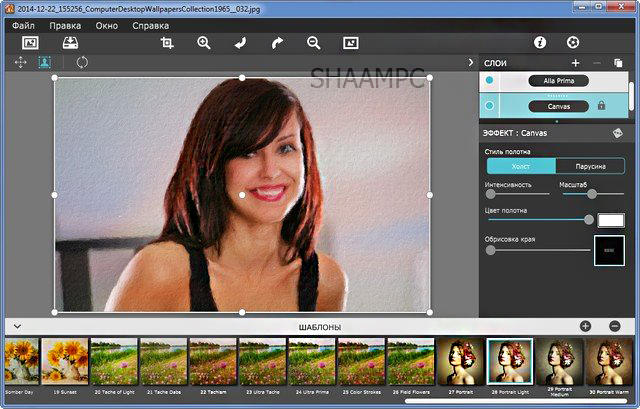Image resolution: width=640 pixels, height=409 pixels.
Task: Open the Правка menu
Action: pyautogui.click(x=65, y=26)
